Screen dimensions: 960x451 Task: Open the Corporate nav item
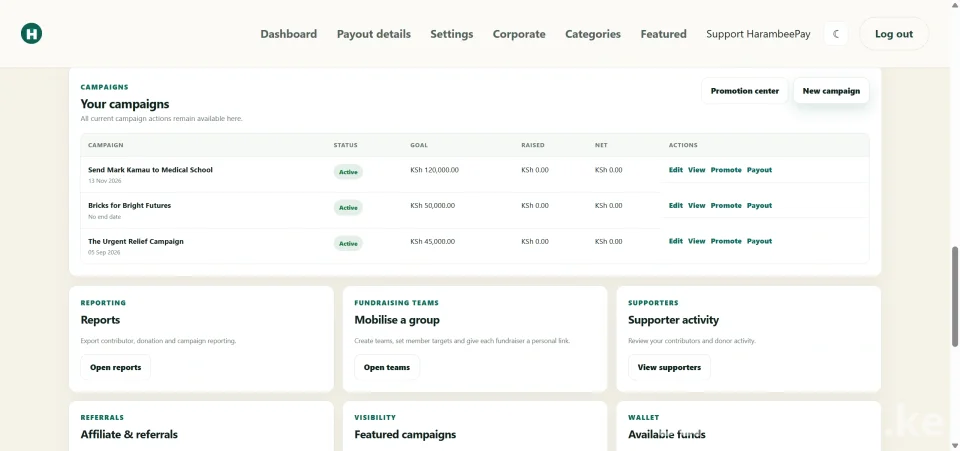tap(519, 34)
